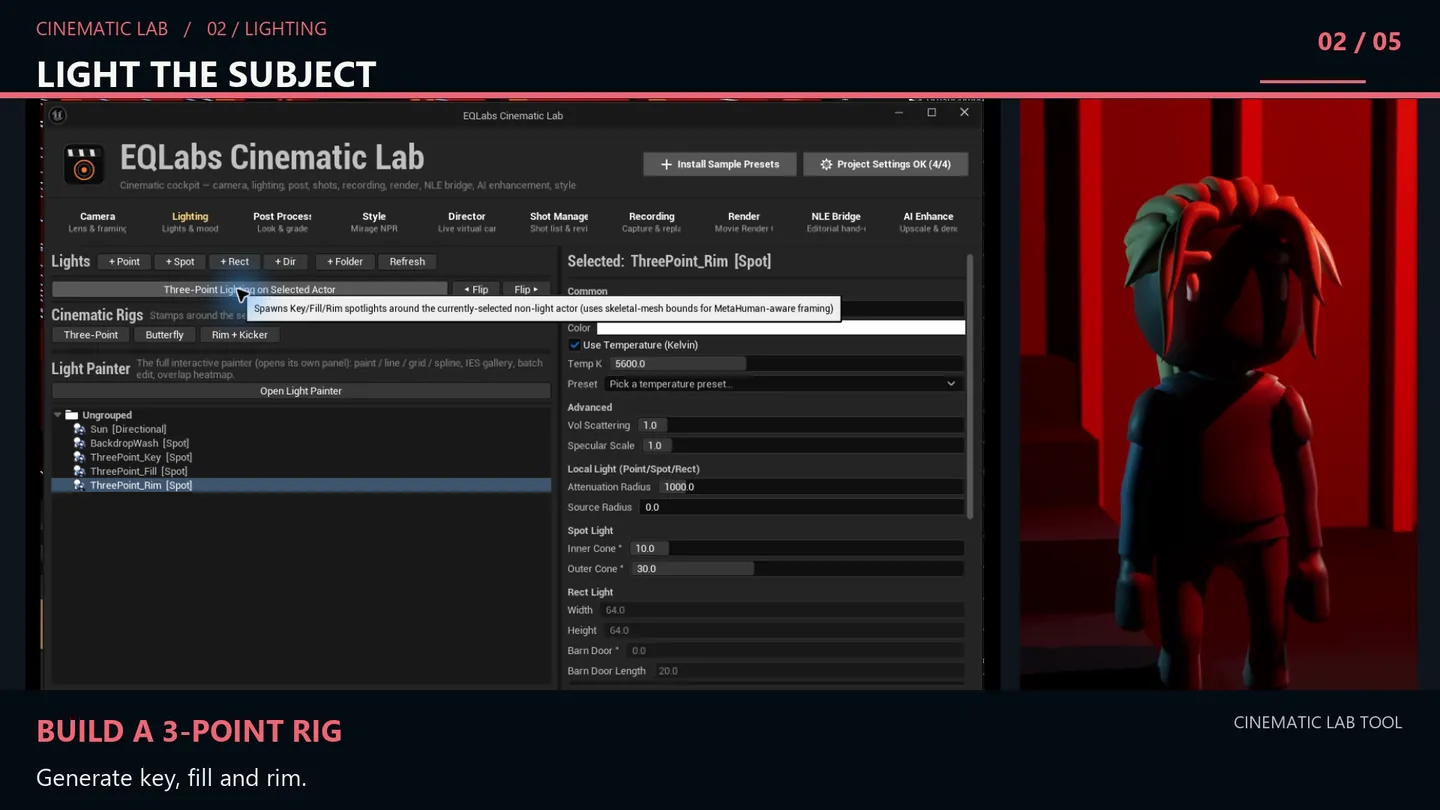The height and width of the screenshot is (810, 1440).
Task: Open the Post Process tab
Action: 283,222
